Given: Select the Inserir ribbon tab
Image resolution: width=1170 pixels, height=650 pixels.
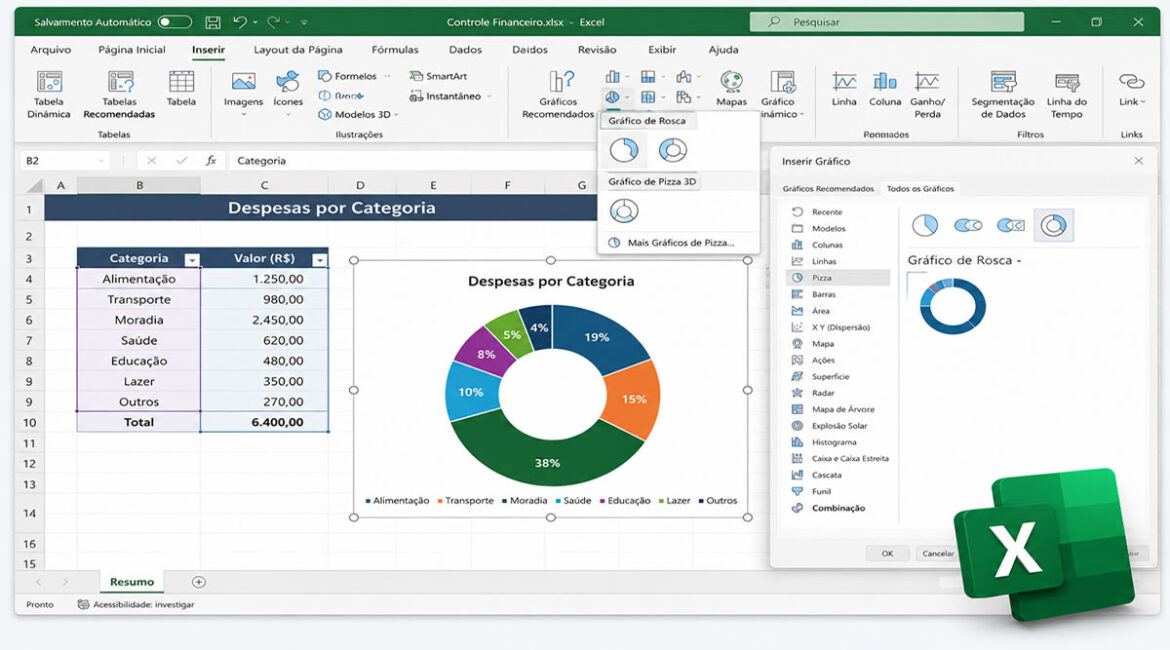Looking at the screenshot, I should 208,49.
